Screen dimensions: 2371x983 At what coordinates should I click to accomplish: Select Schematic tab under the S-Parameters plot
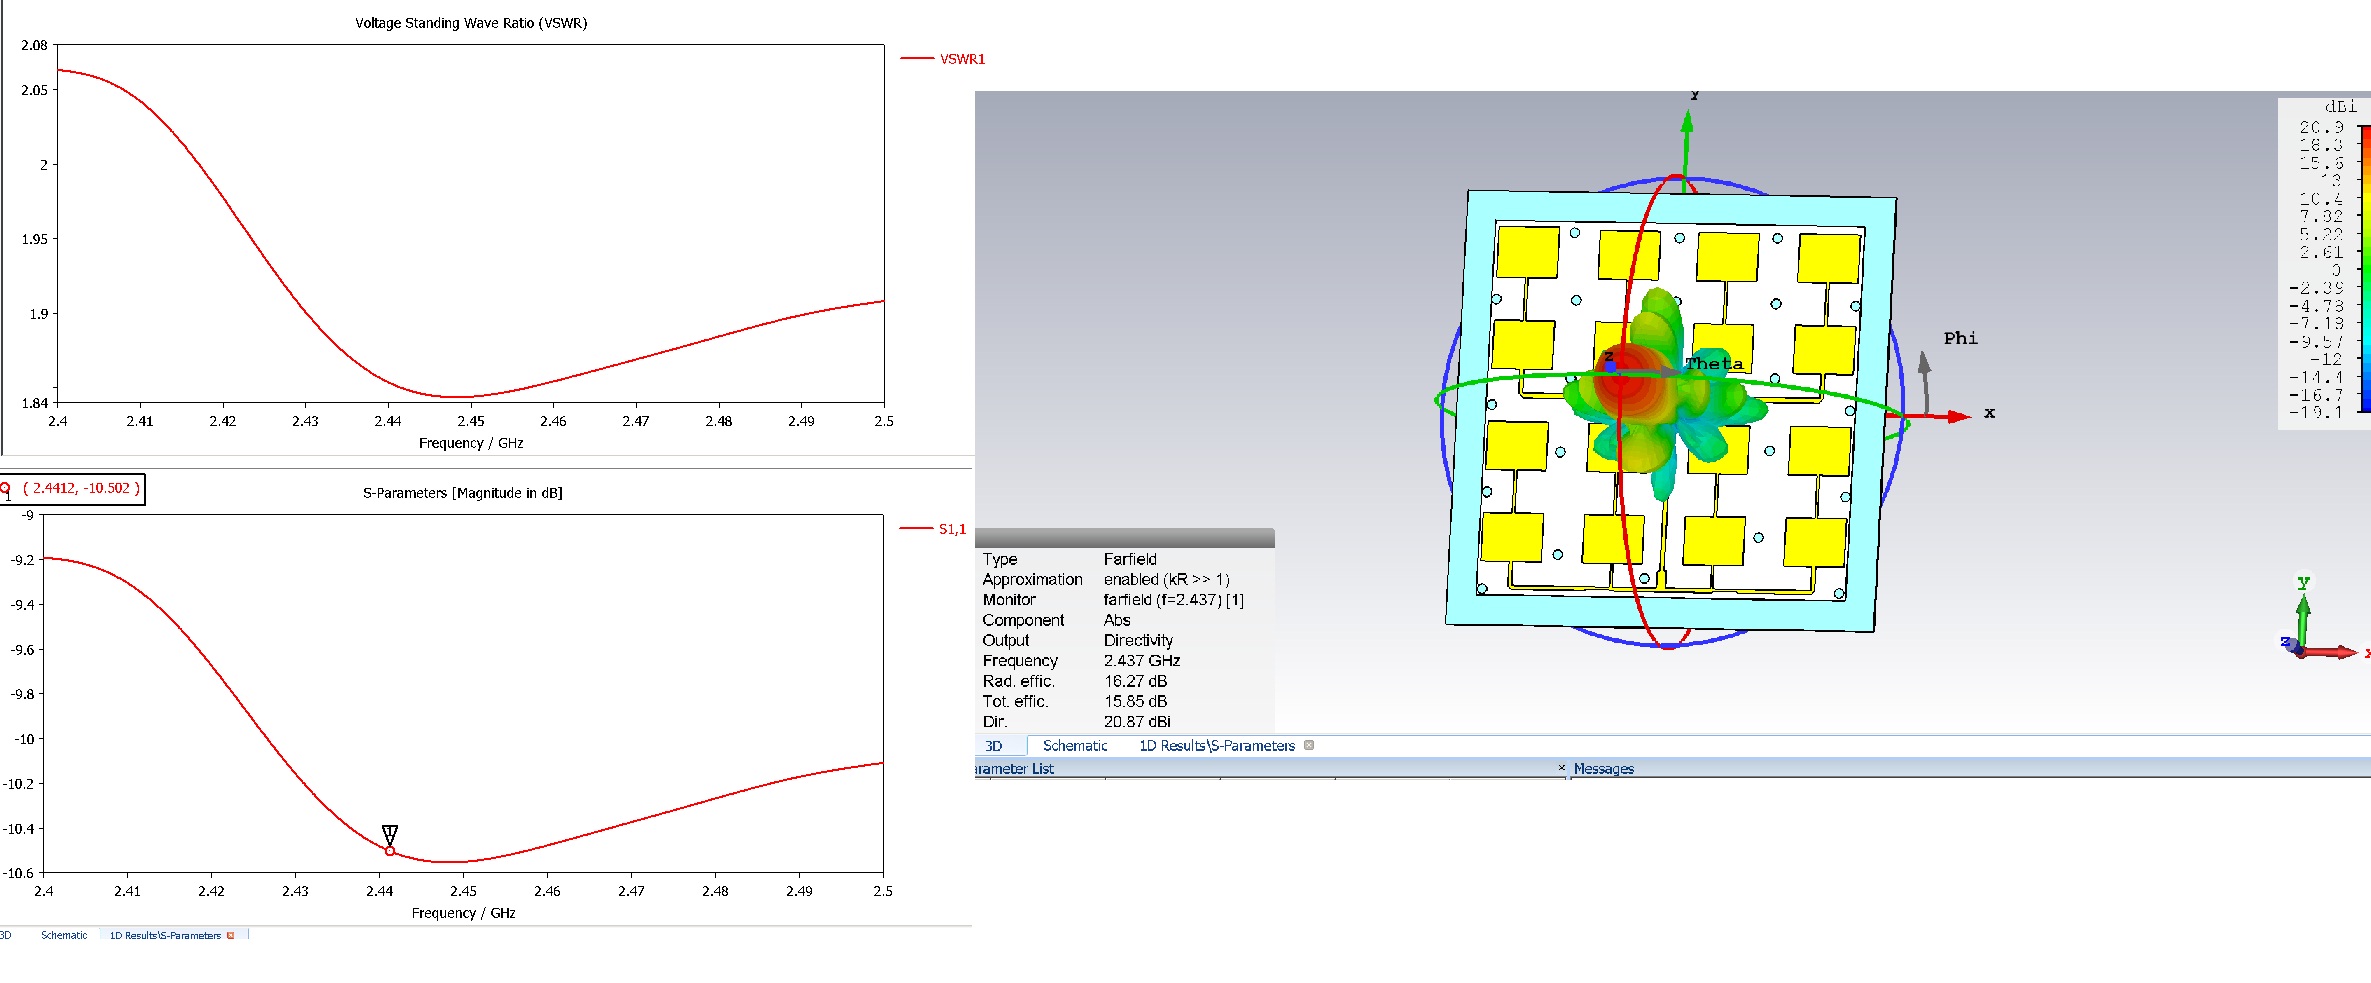coord(64,936)
